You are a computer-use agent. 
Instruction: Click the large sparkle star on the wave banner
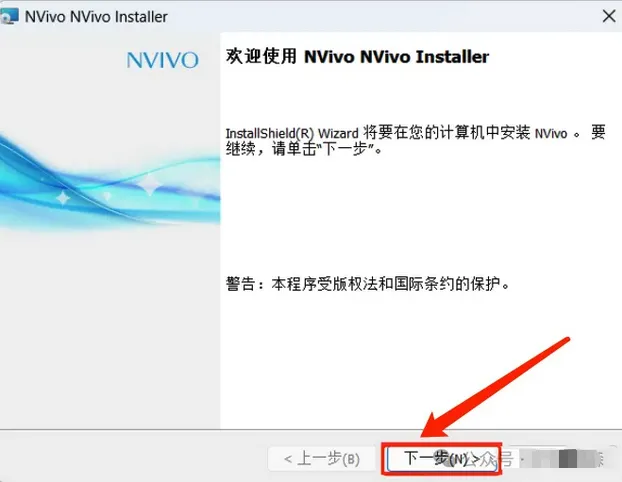tap(150, 183)
